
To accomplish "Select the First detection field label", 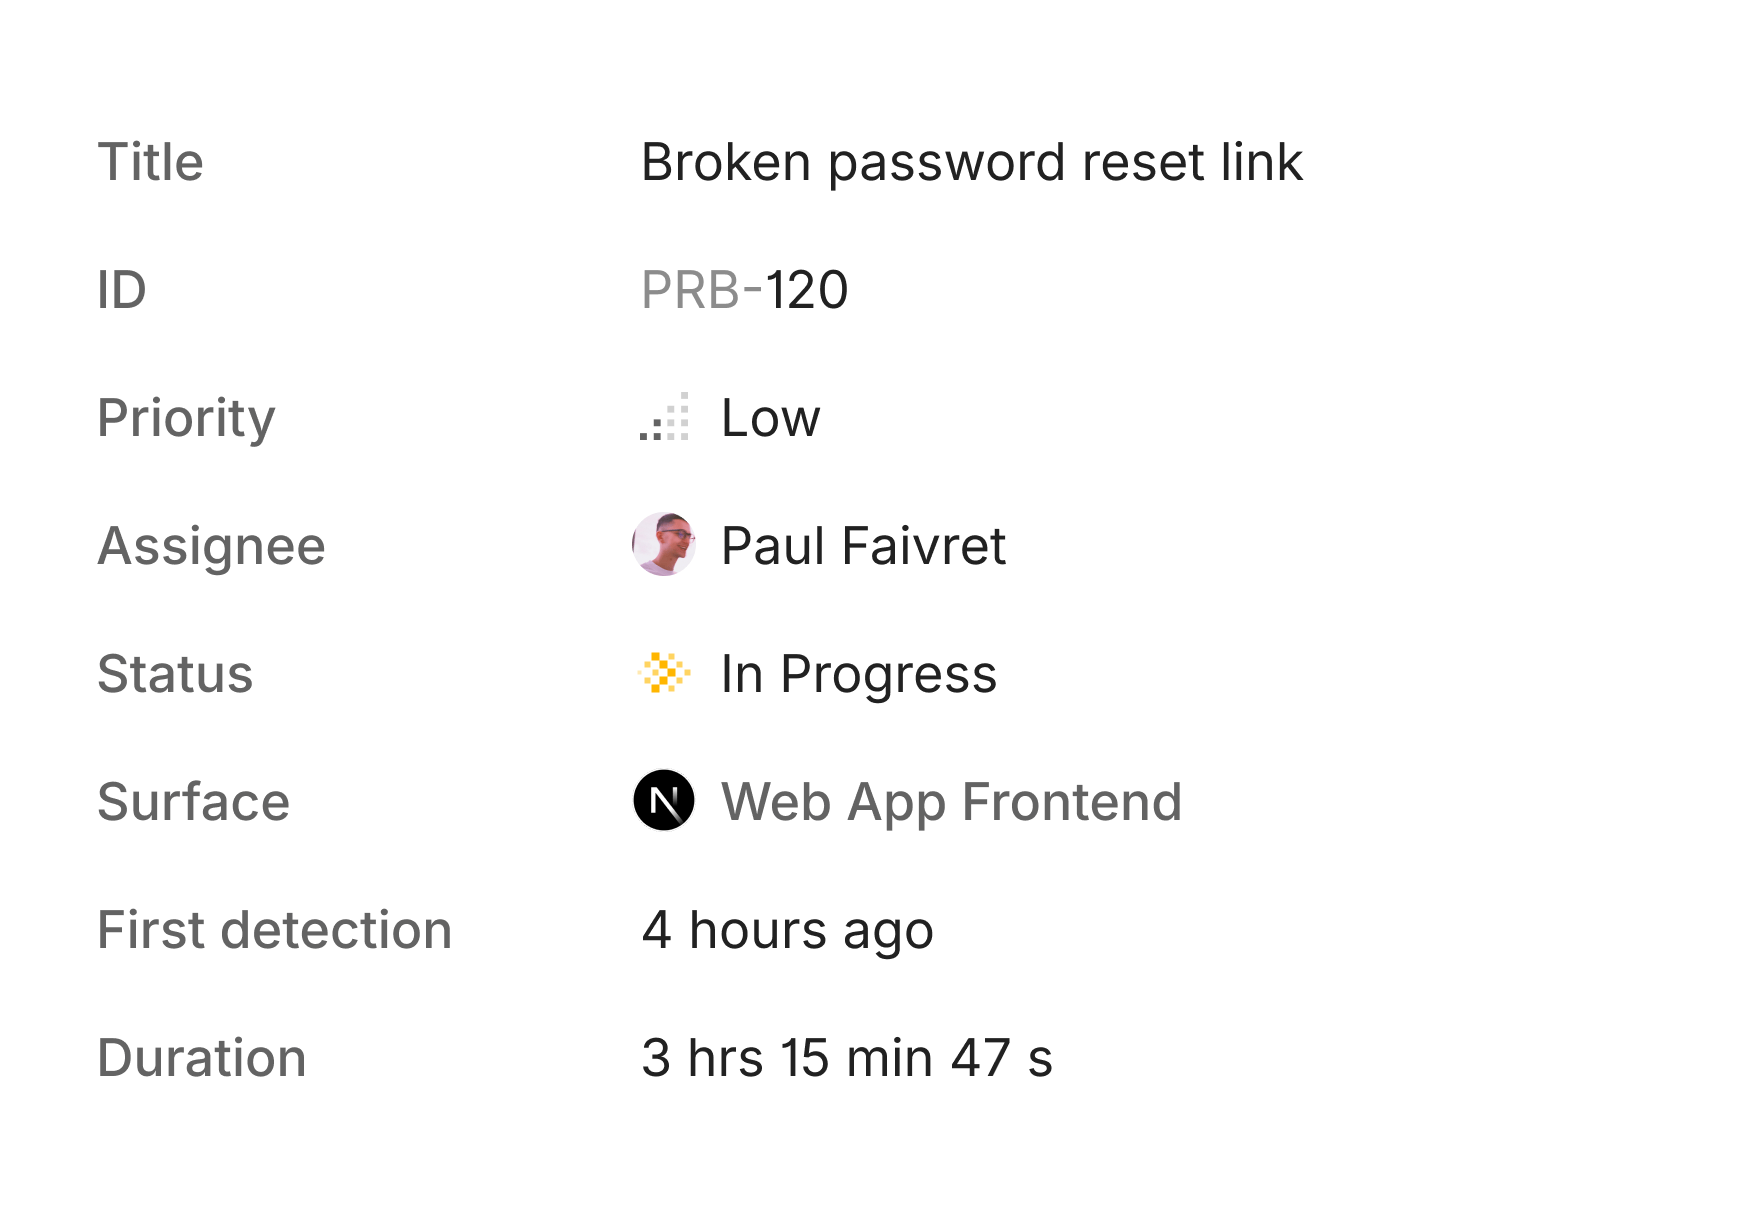I will 274,930.
